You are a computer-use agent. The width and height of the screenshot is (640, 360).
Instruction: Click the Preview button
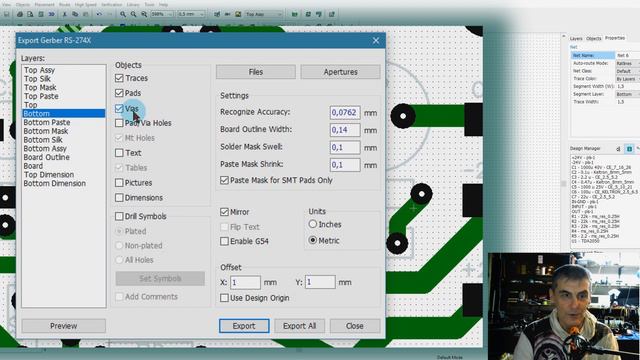click(x=63, y=326)
